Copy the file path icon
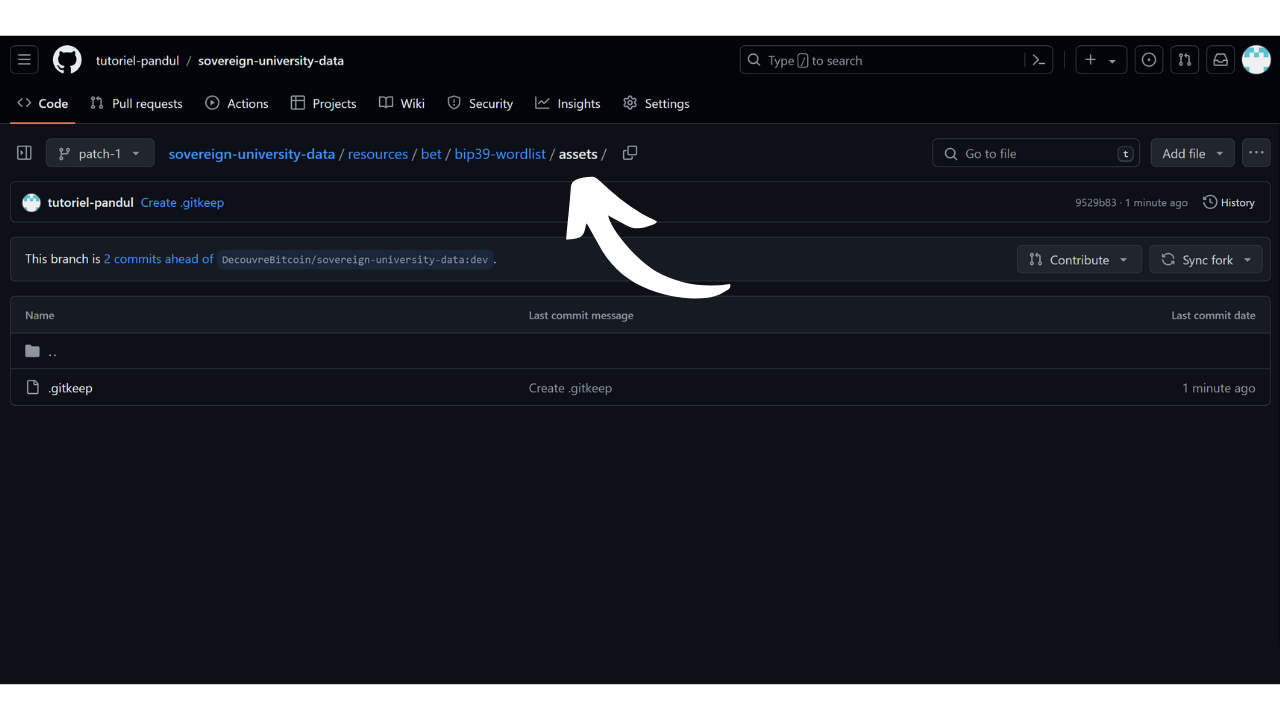The height and width of the screenshot is (720, 1280). coord(630,153)
